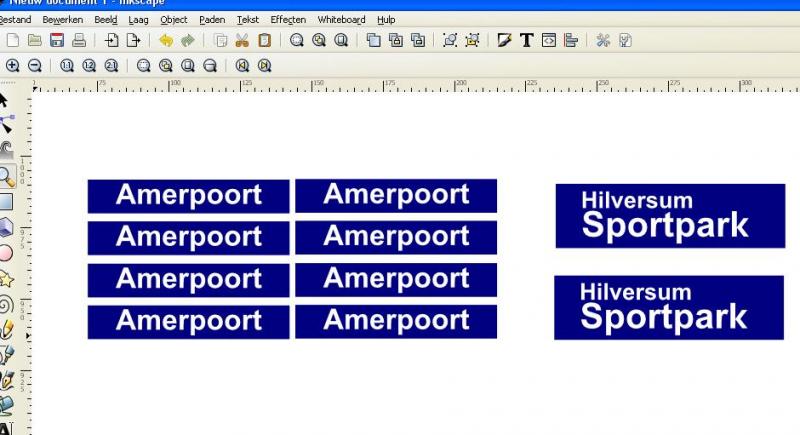
Task: Select the Node edit tool
Action: (7, 124)
